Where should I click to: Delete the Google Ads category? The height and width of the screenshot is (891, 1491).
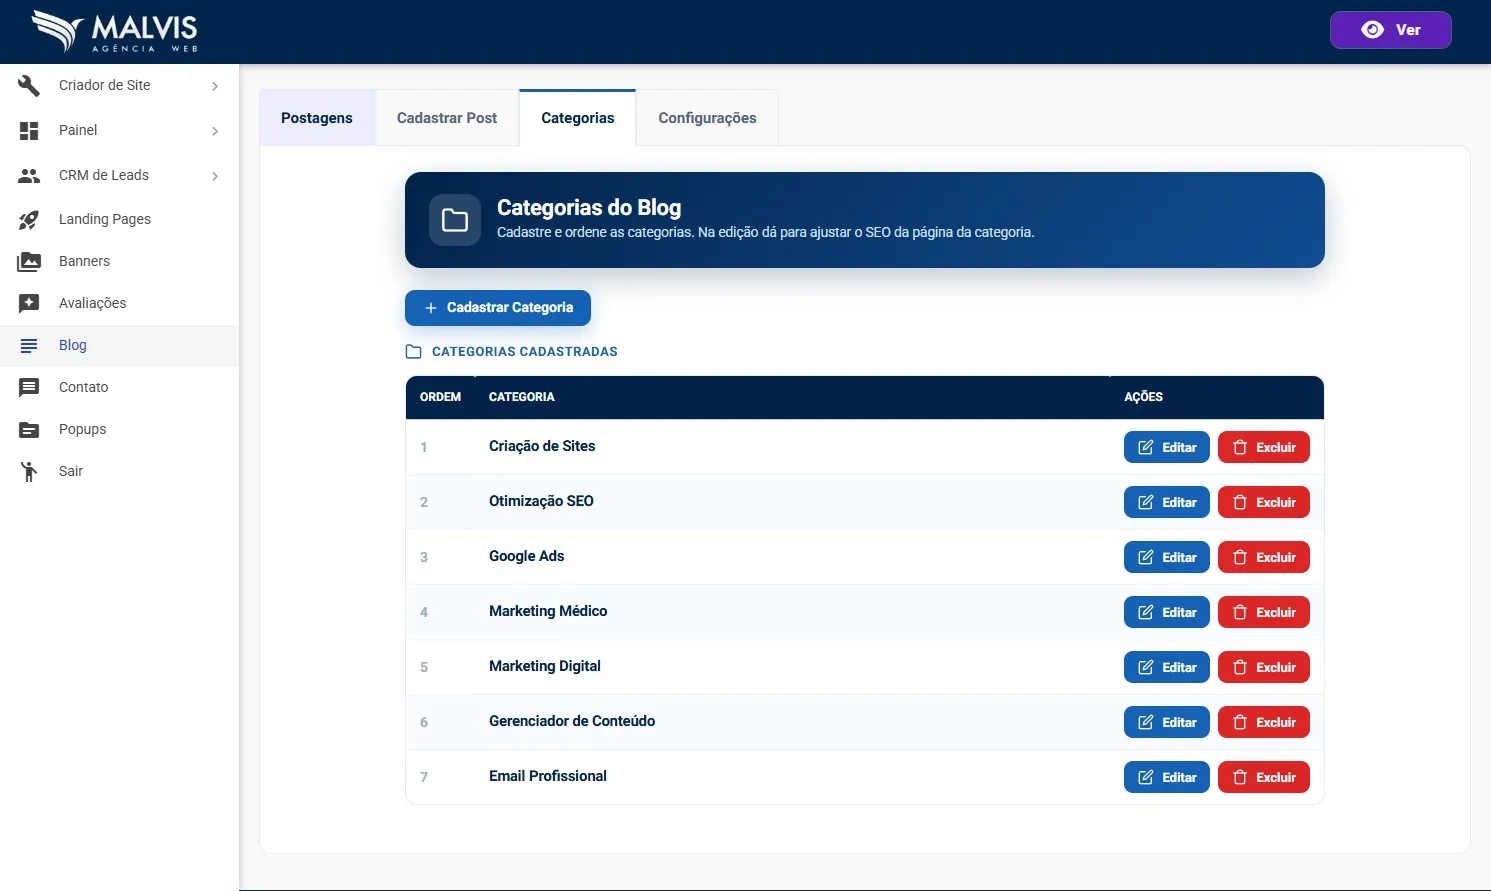click(1264, 557)
